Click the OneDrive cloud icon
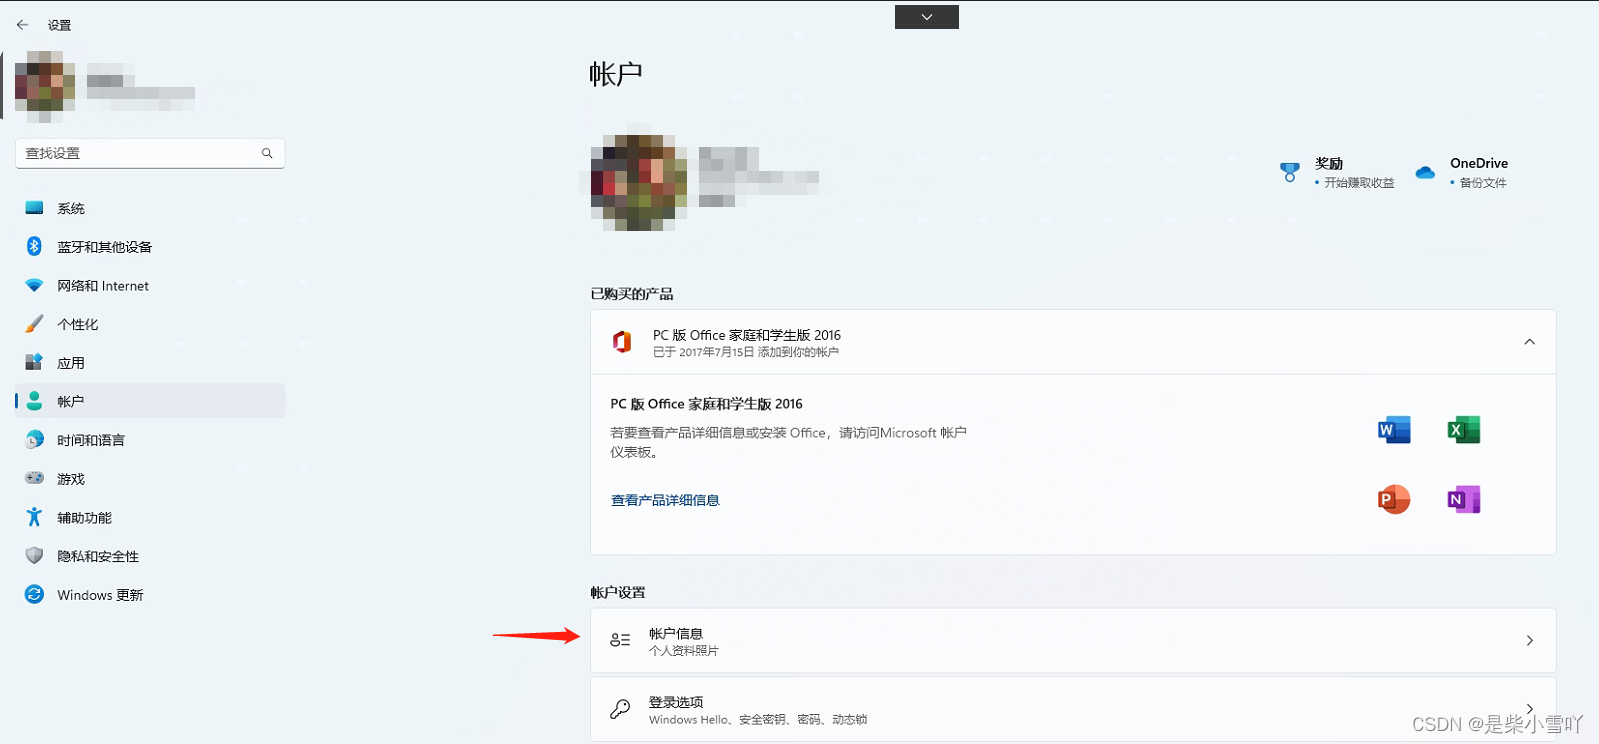The image size is (1599, 744). coord(1425,172)
